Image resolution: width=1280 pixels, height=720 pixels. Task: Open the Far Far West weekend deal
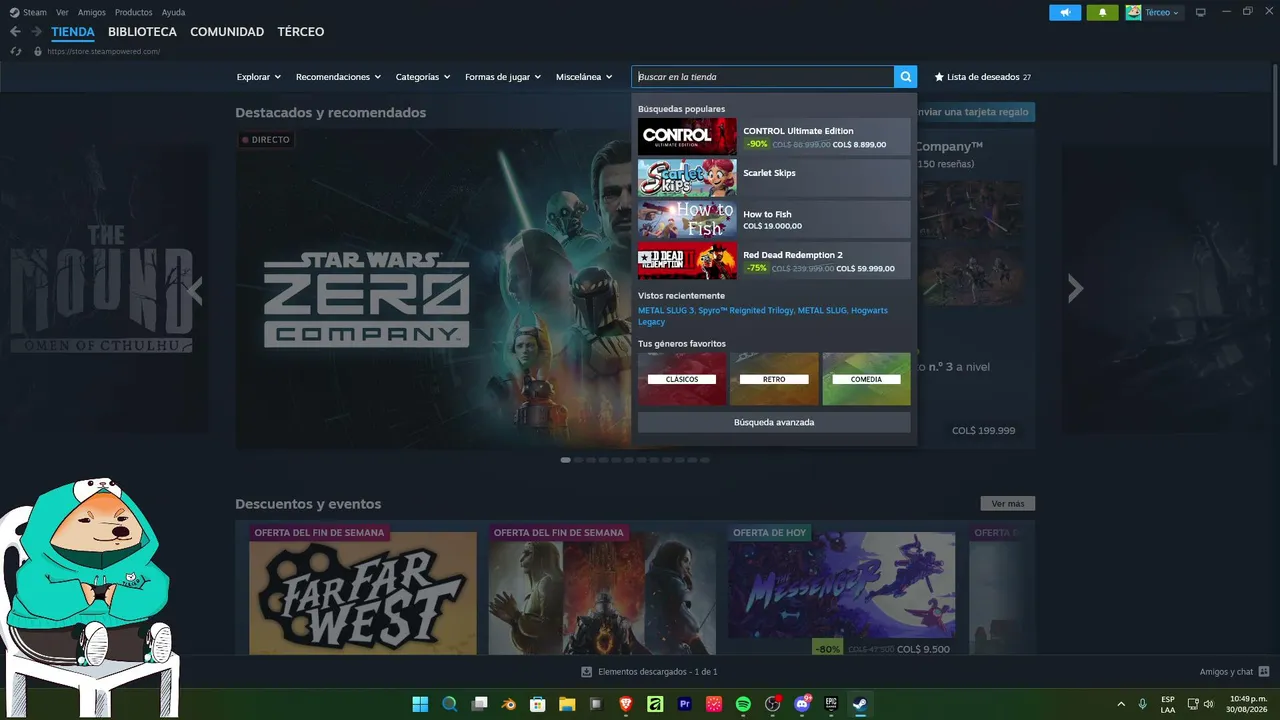(363, 593)
